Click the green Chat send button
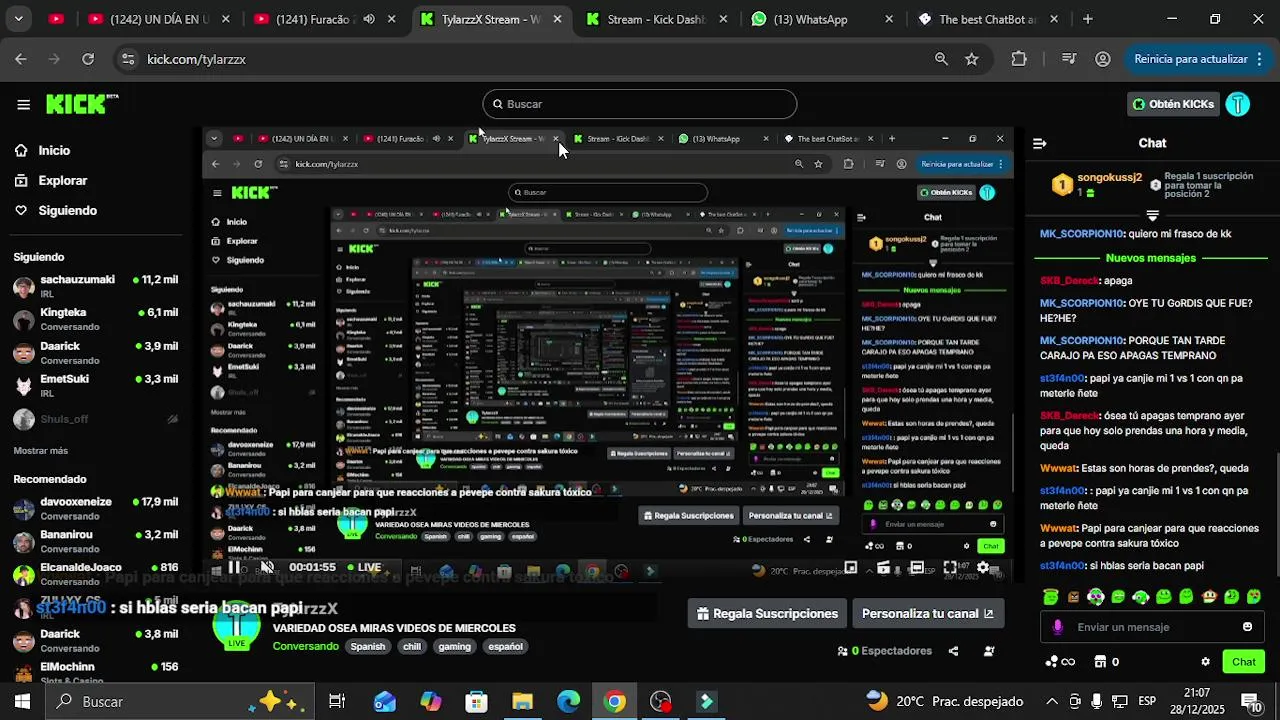The width and height of the screenshot is (1280, 720). [x=1244, y=662]
